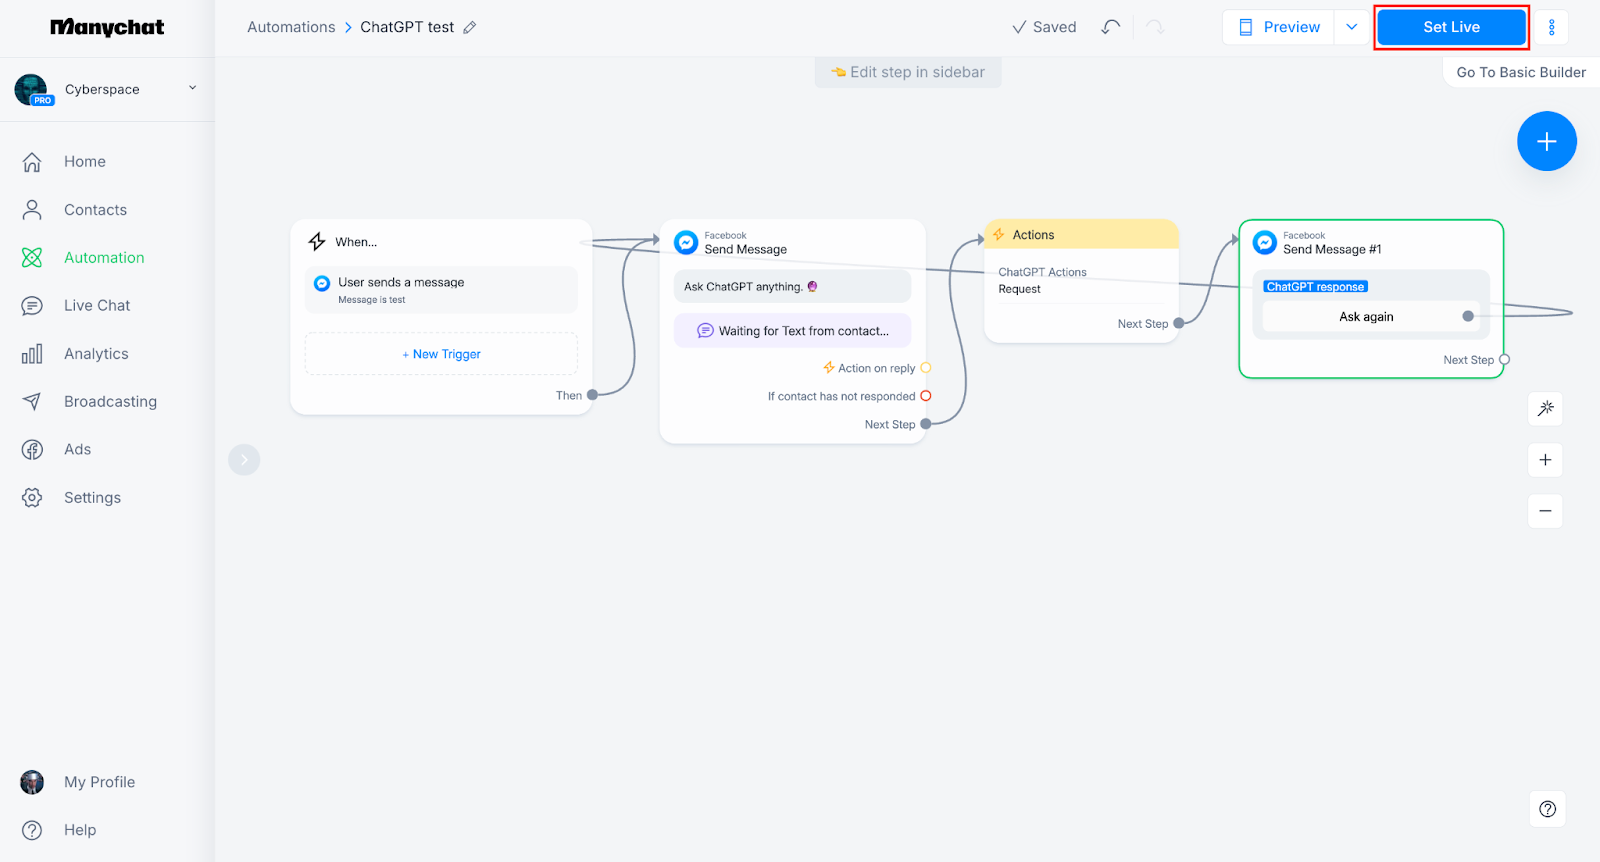Go to Automations breadcrumb
This screenshot has width=1600, height=862.
tap(291, 27)
